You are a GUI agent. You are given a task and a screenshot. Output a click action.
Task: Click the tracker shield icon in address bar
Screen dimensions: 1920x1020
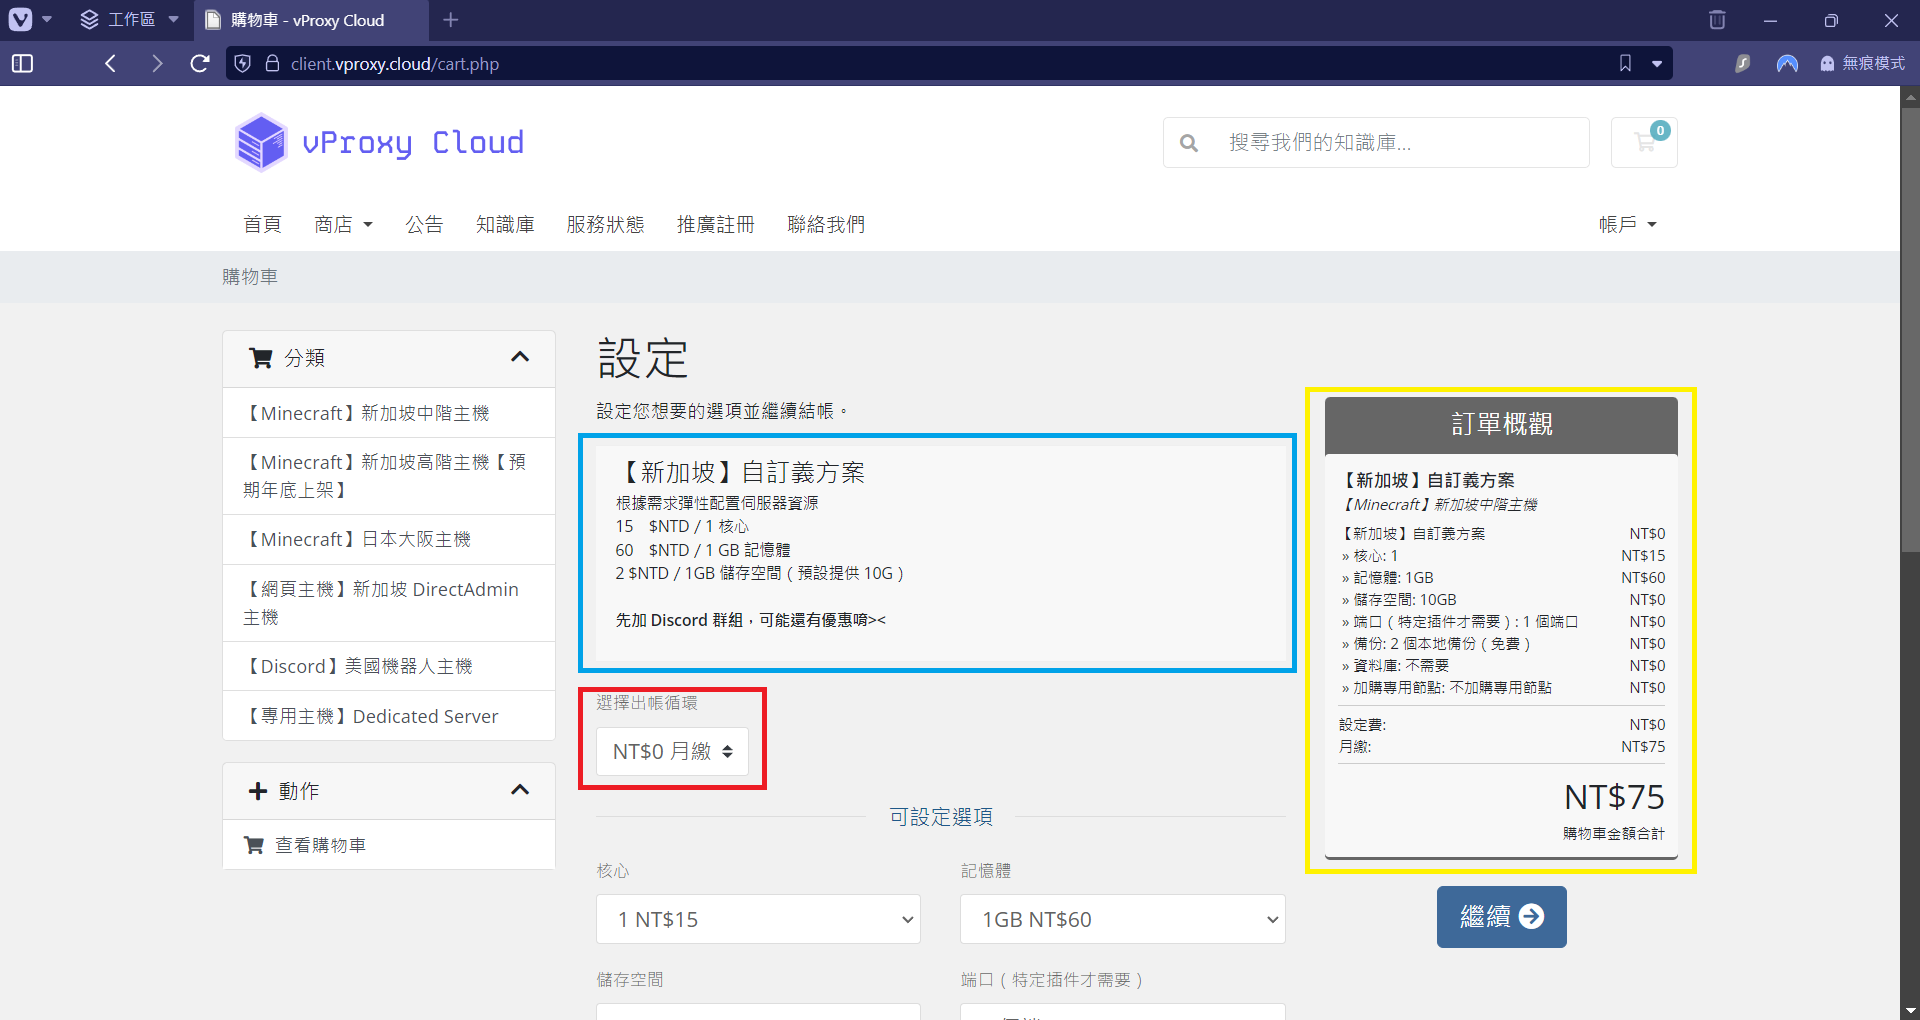242,64
